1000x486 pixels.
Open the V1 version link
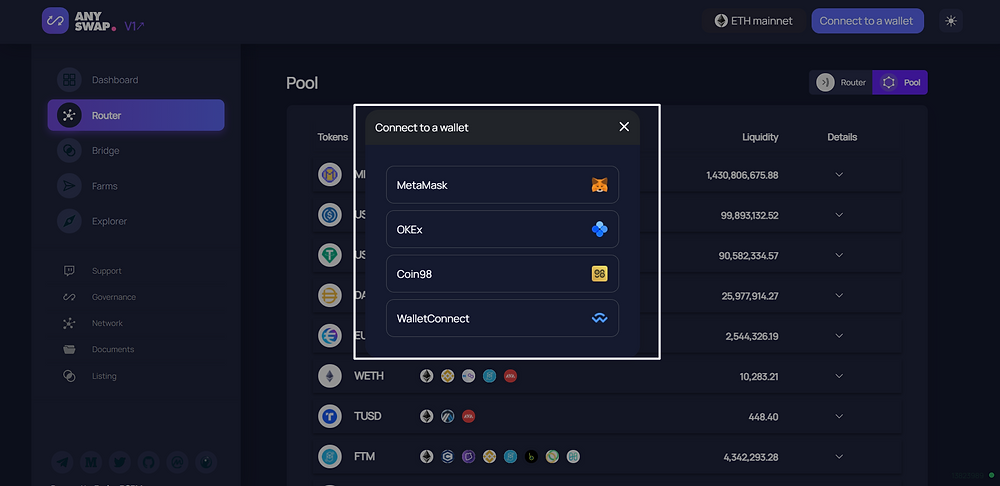(x=134, y=26)
